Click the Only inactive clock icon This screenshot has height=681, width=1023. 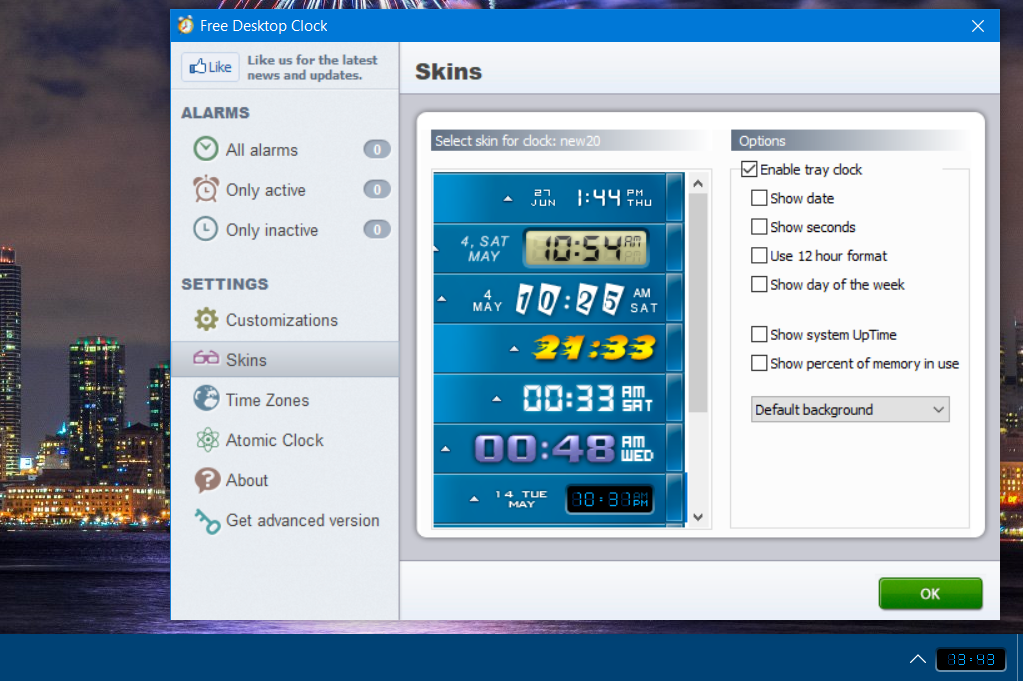click(208, 229)
